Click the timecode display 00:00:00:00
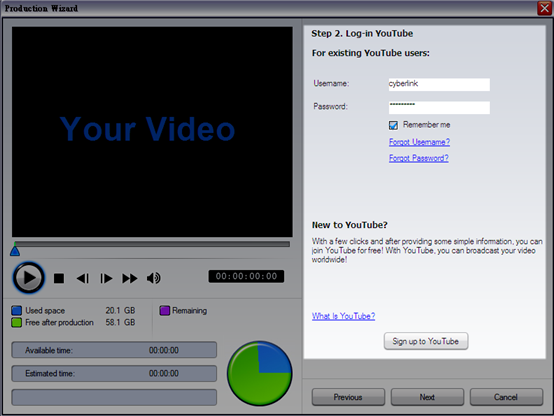 click(x=246, y=276)
